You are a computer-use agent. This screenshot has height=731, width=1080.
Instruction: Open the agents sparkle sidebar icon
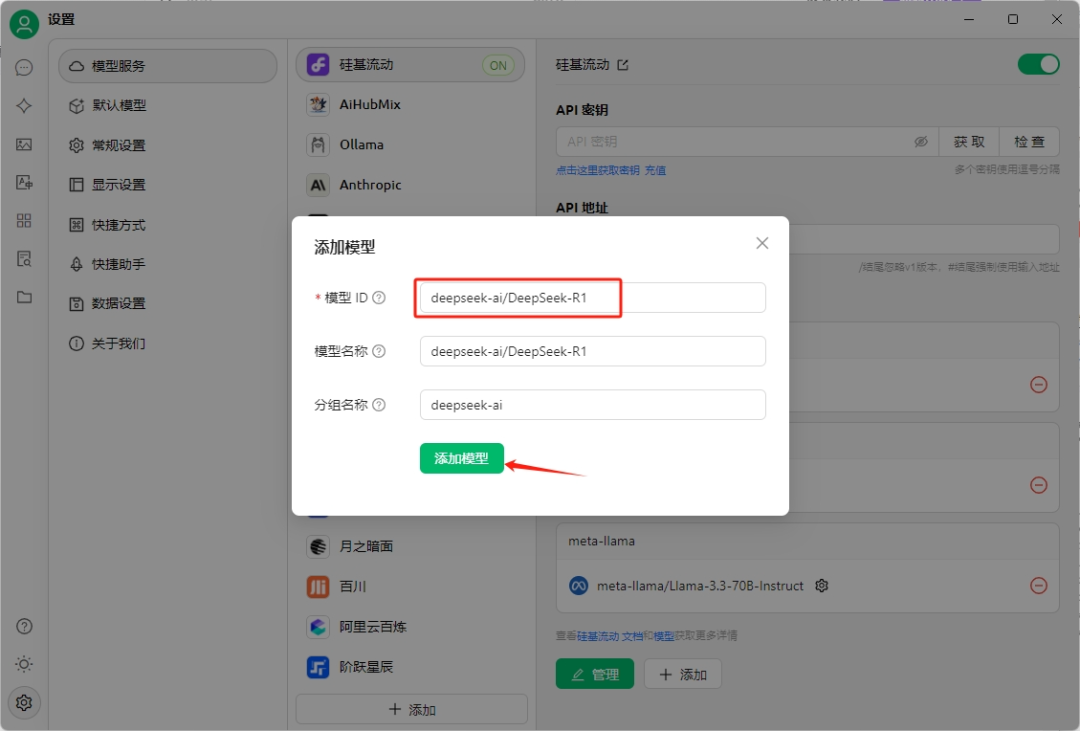(x=24, y=105)
